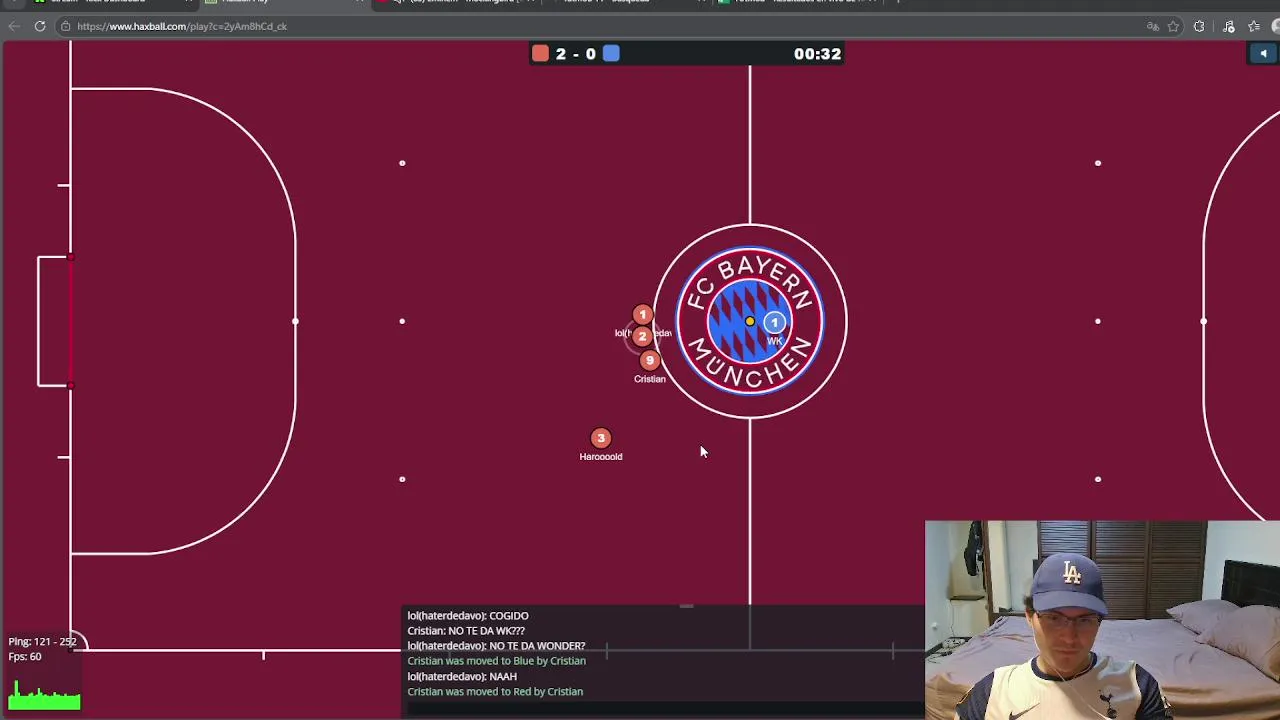
Task: Click the Ping: 121 - 252 readout
Action: click(43, 642)
